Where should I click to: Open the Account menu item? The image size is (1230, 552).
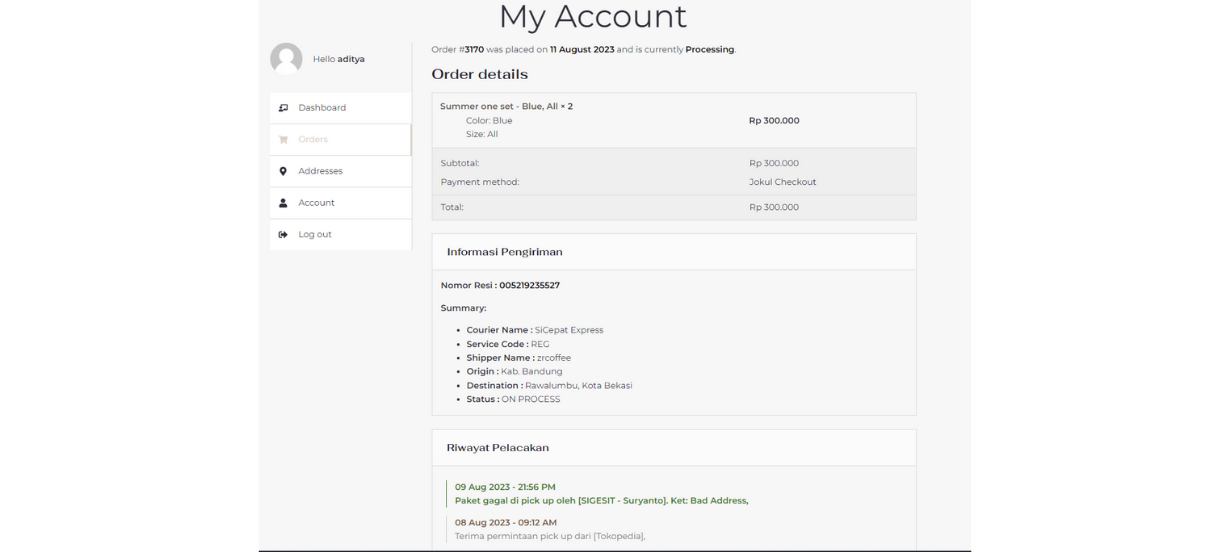316,203
